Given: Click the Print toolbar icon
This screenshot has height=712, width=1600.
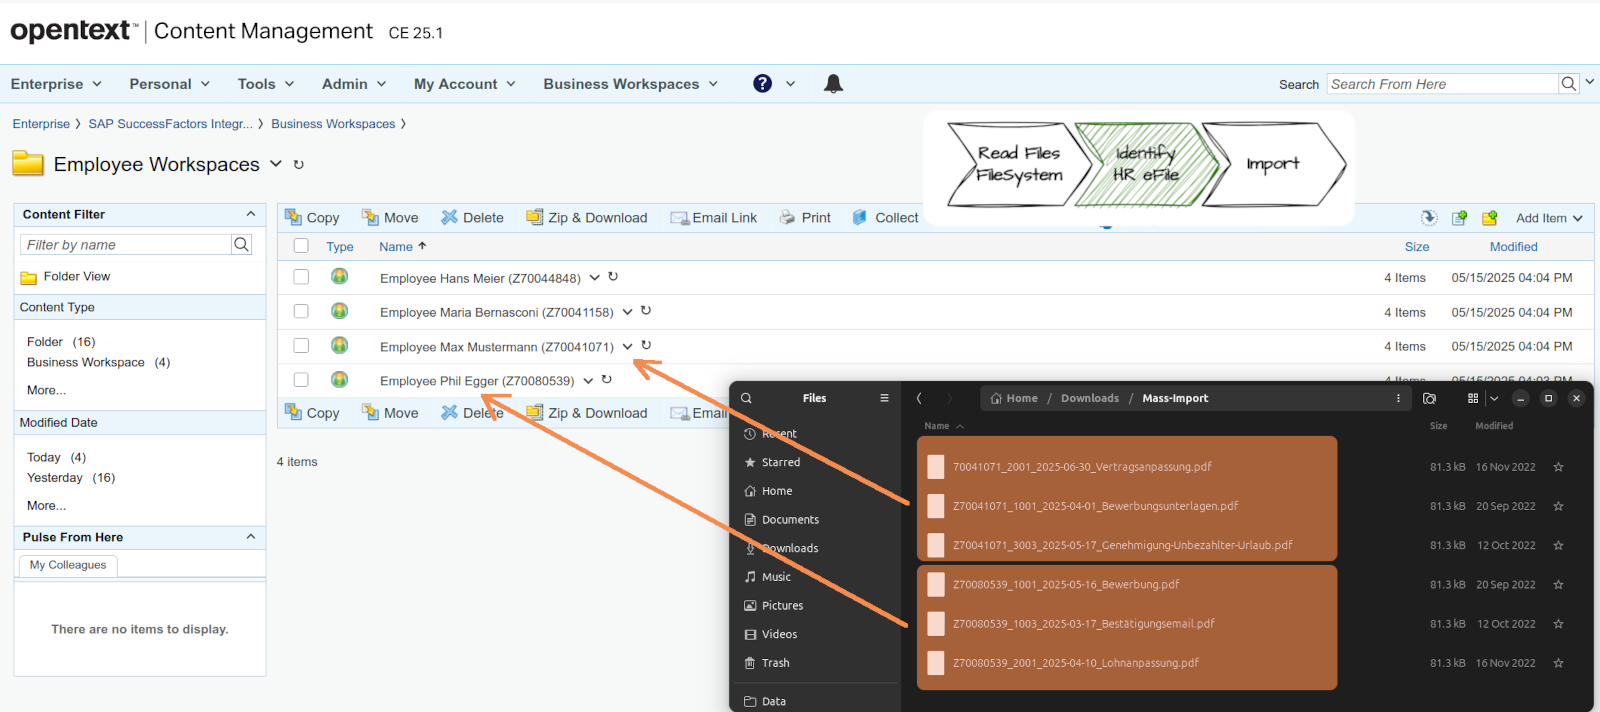Looking at the screenshot, I should [788, 218].
